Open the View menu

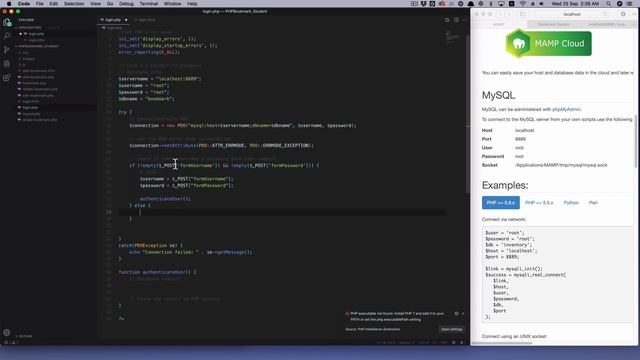(96, 4)
